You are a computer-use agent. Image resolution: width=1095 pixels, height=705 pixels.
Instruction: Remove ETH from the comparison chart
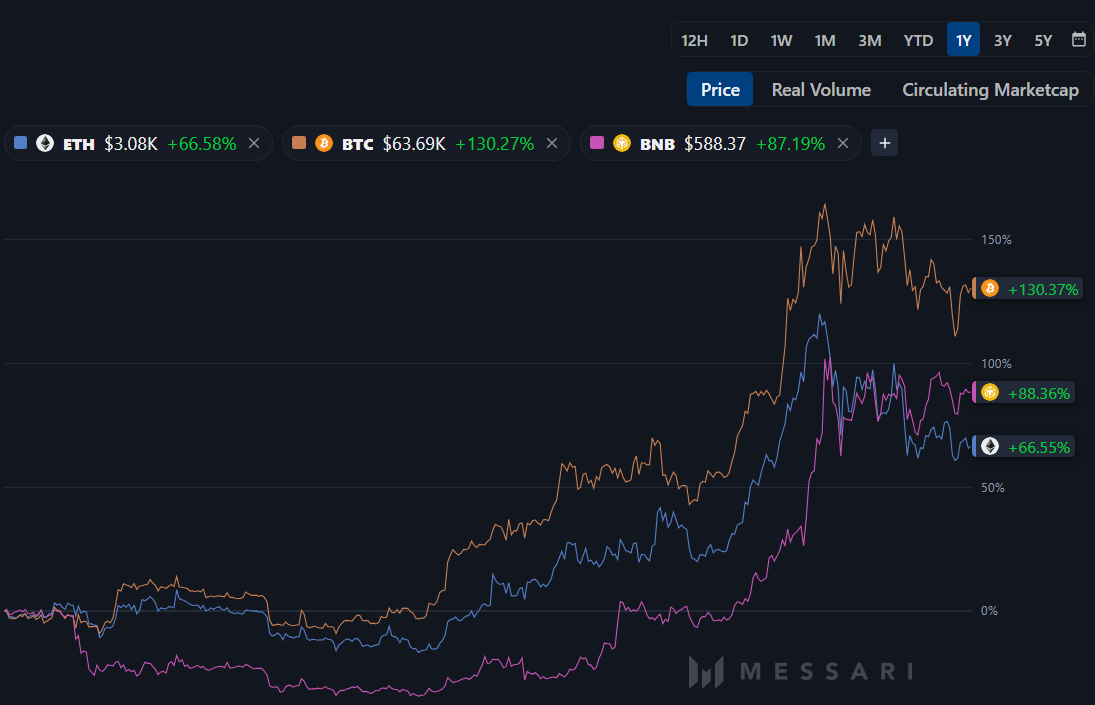[253, 143]
